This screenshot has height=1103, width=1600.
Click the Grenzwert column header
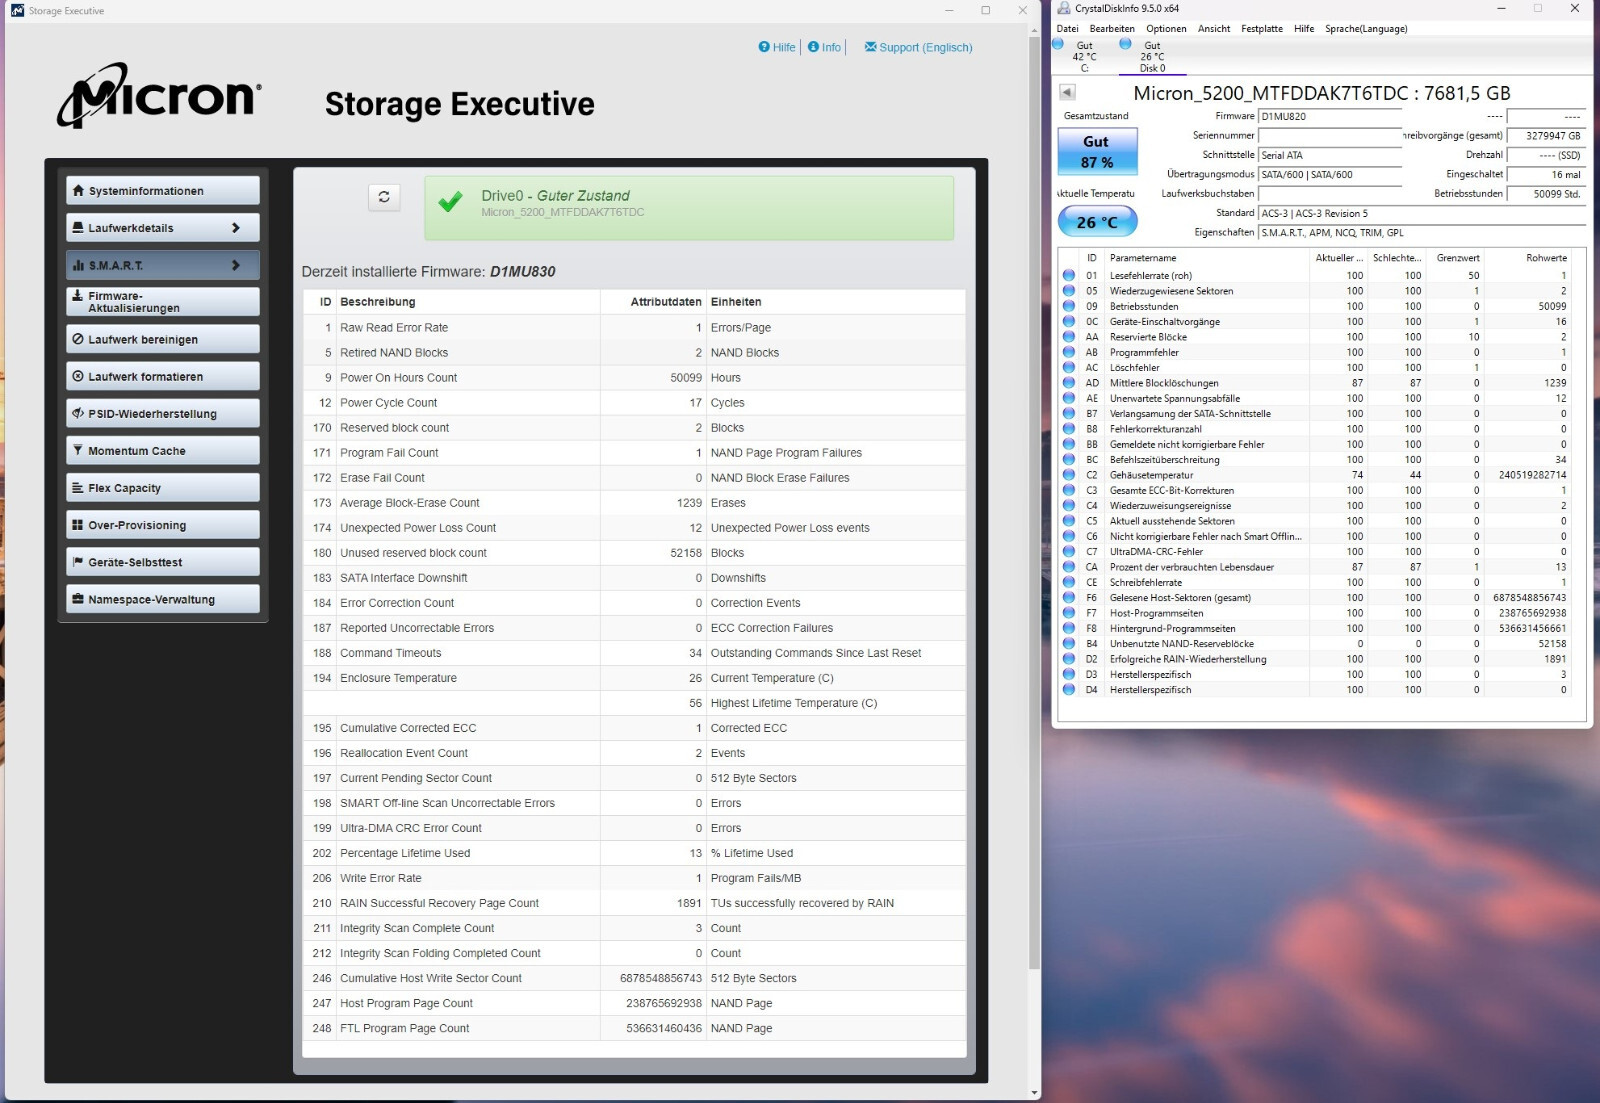[1457, 258]
